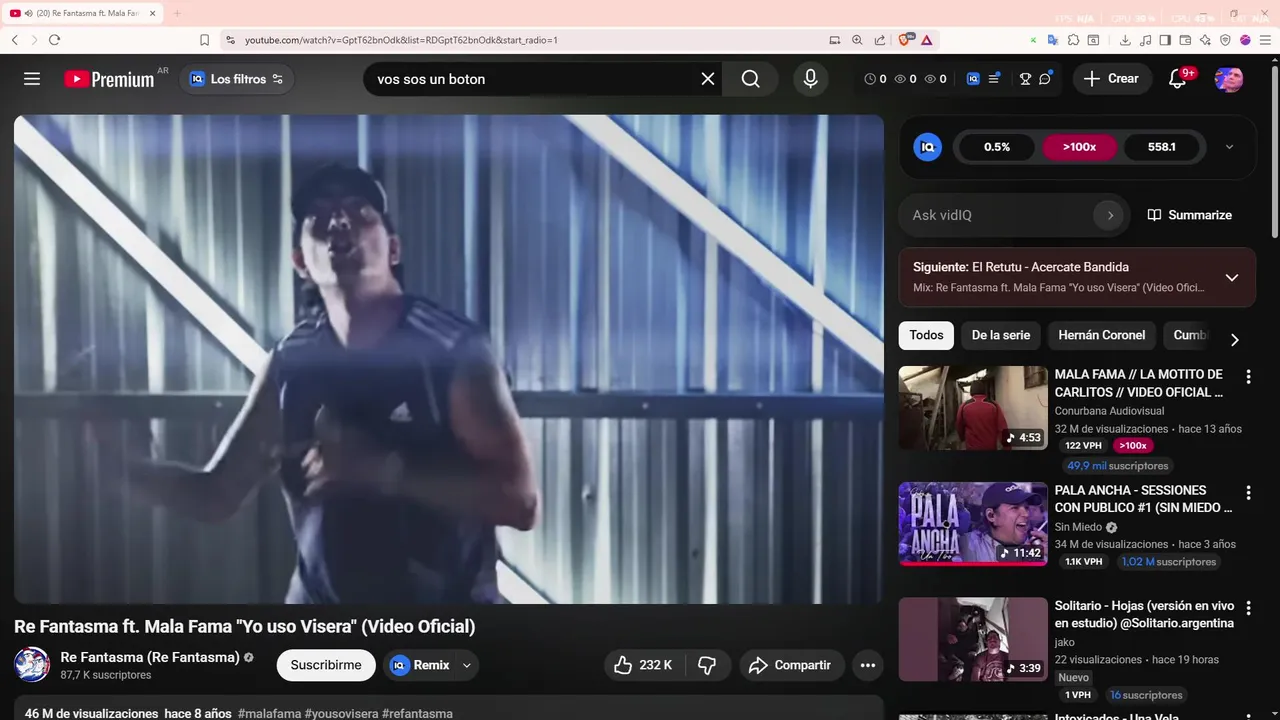Select the >100x vidIQ stat pill

coord(1079,147)
